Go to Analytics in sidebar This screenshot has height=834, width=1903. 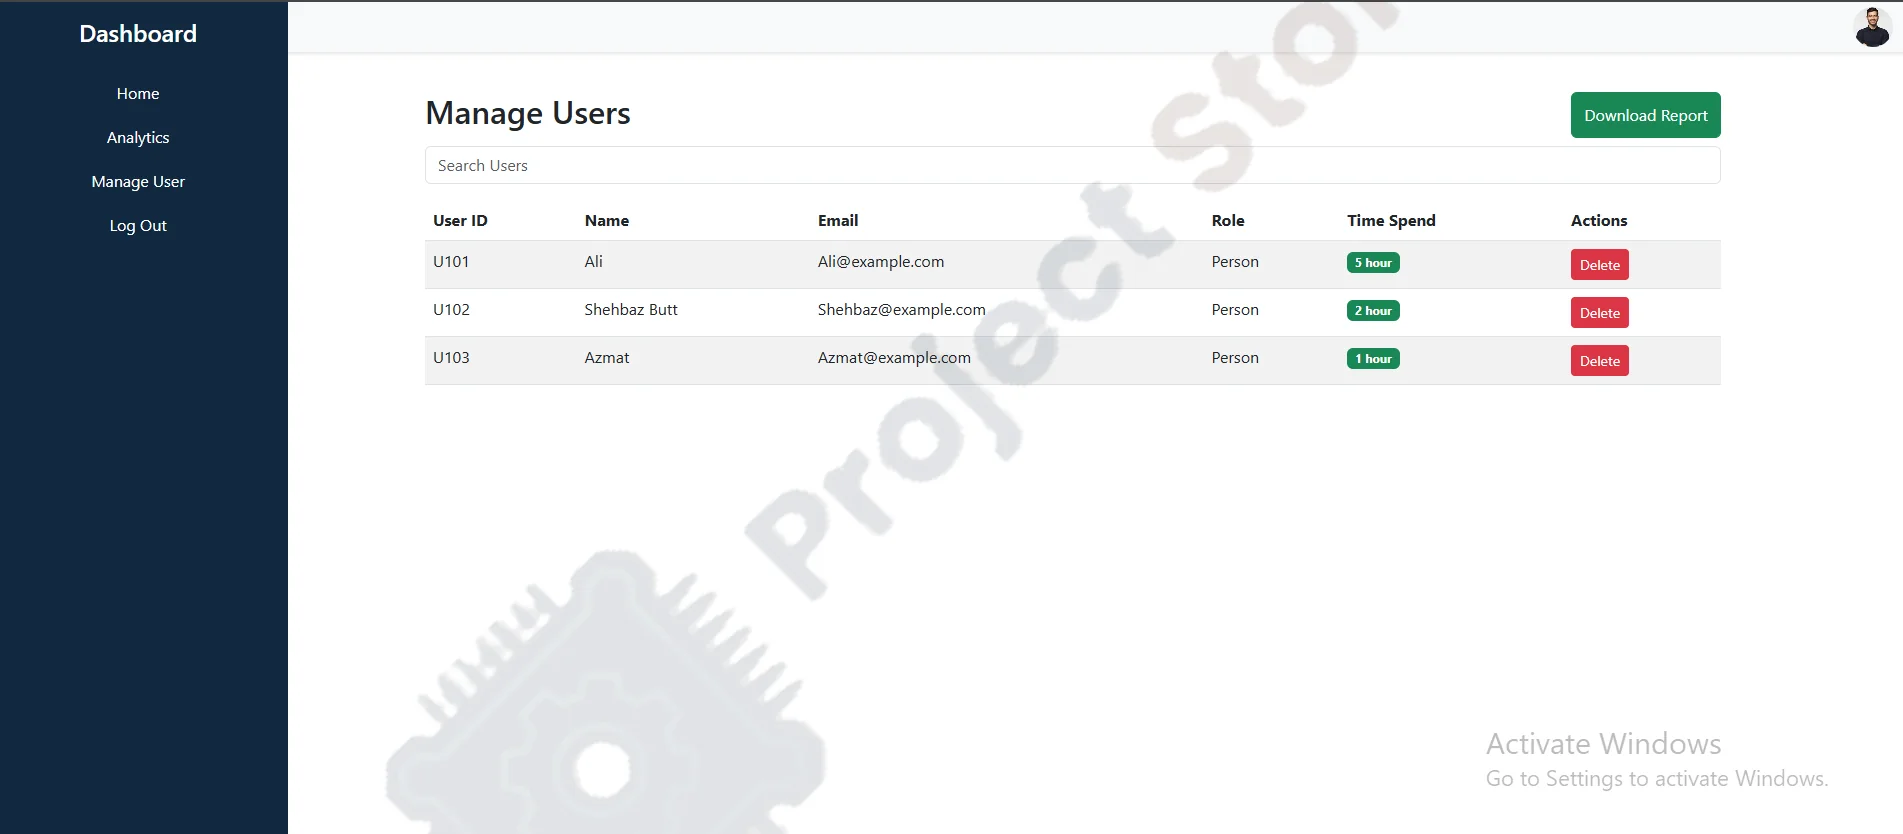pyautogui.click(x=138, y=138)
